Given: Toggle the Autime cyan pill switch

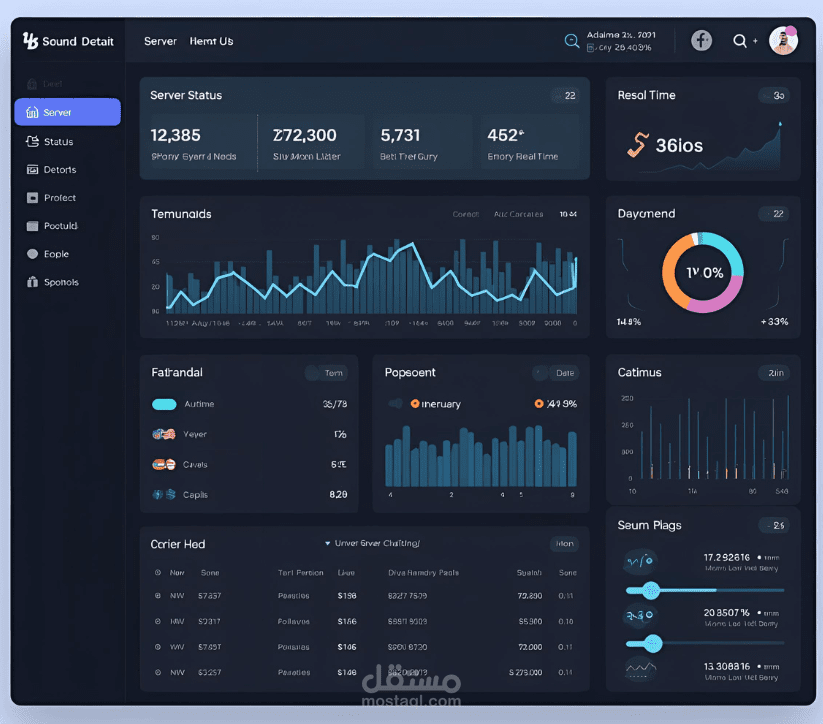Looking at the screenshot, I should tap(164, 404).
